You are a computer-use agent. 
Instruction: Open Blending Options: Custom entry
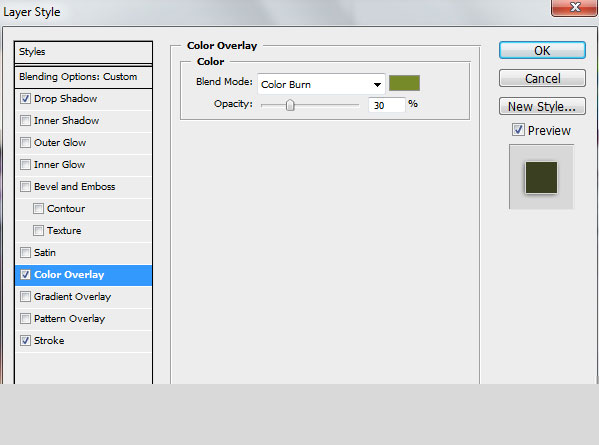83,77
